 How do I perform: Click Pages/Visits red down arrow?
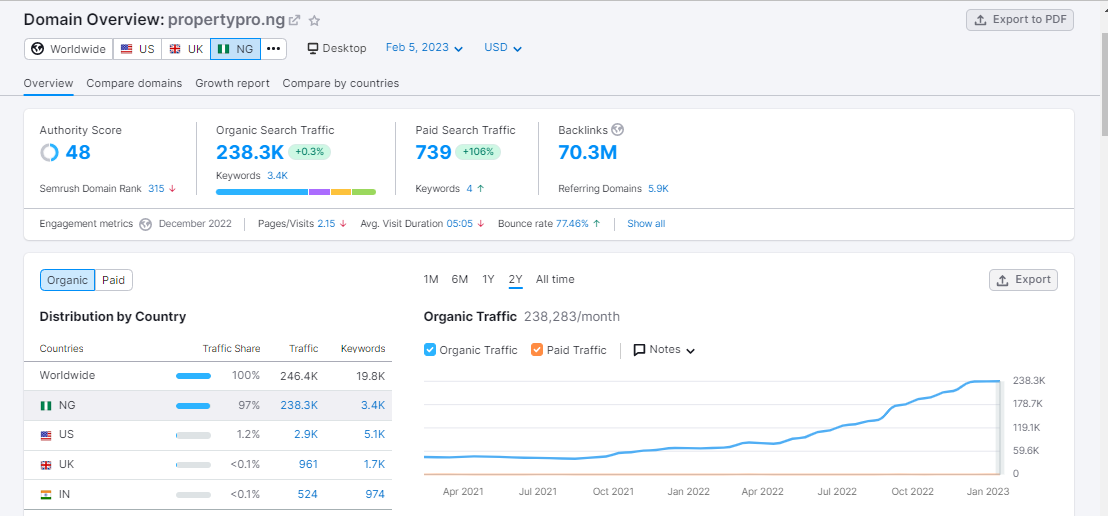(343, 223)
